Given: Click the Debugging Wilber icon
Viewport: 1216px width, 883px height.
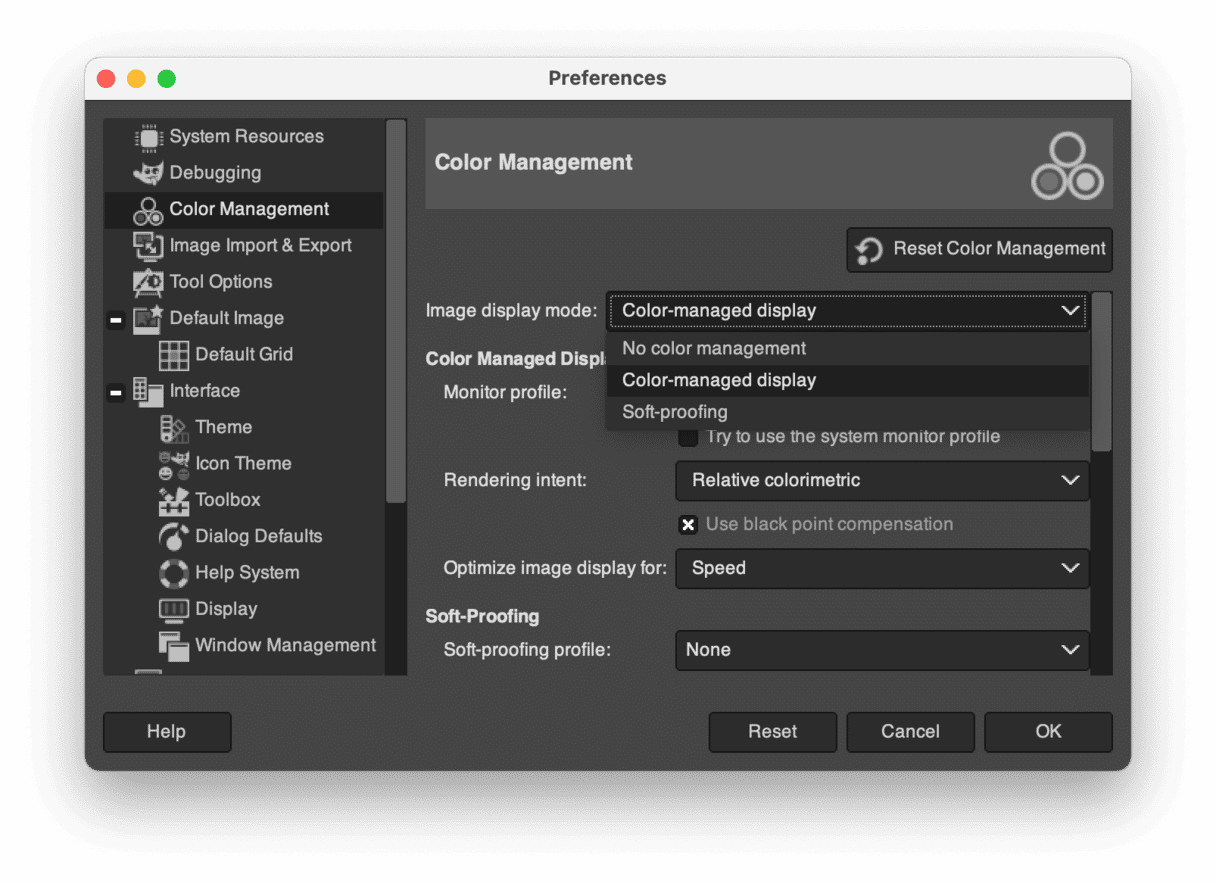Looking at the screenshot, I should [x=148, y=173].
